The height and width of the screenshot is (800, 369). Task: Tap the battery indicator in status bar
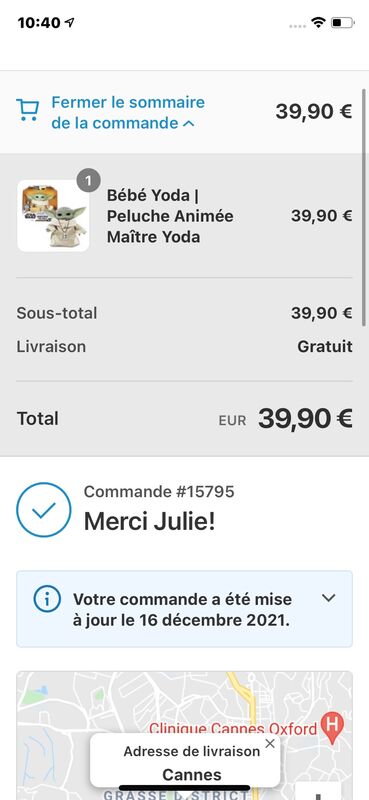[x=342, y=23]
